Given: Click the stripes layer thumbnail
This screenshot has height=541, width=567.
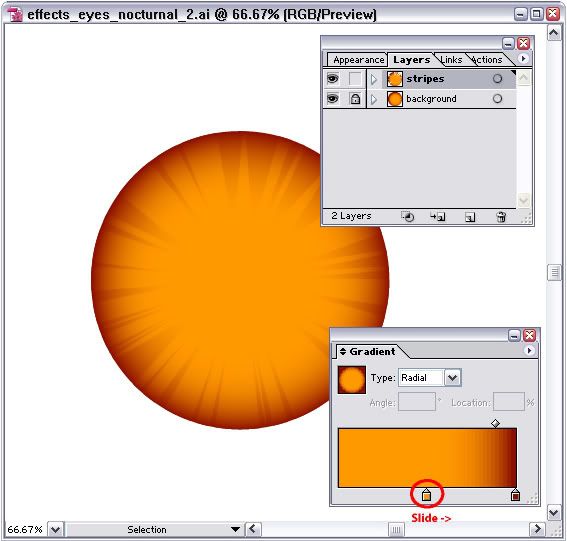Looking at the screenshot, I should (395, 79).
